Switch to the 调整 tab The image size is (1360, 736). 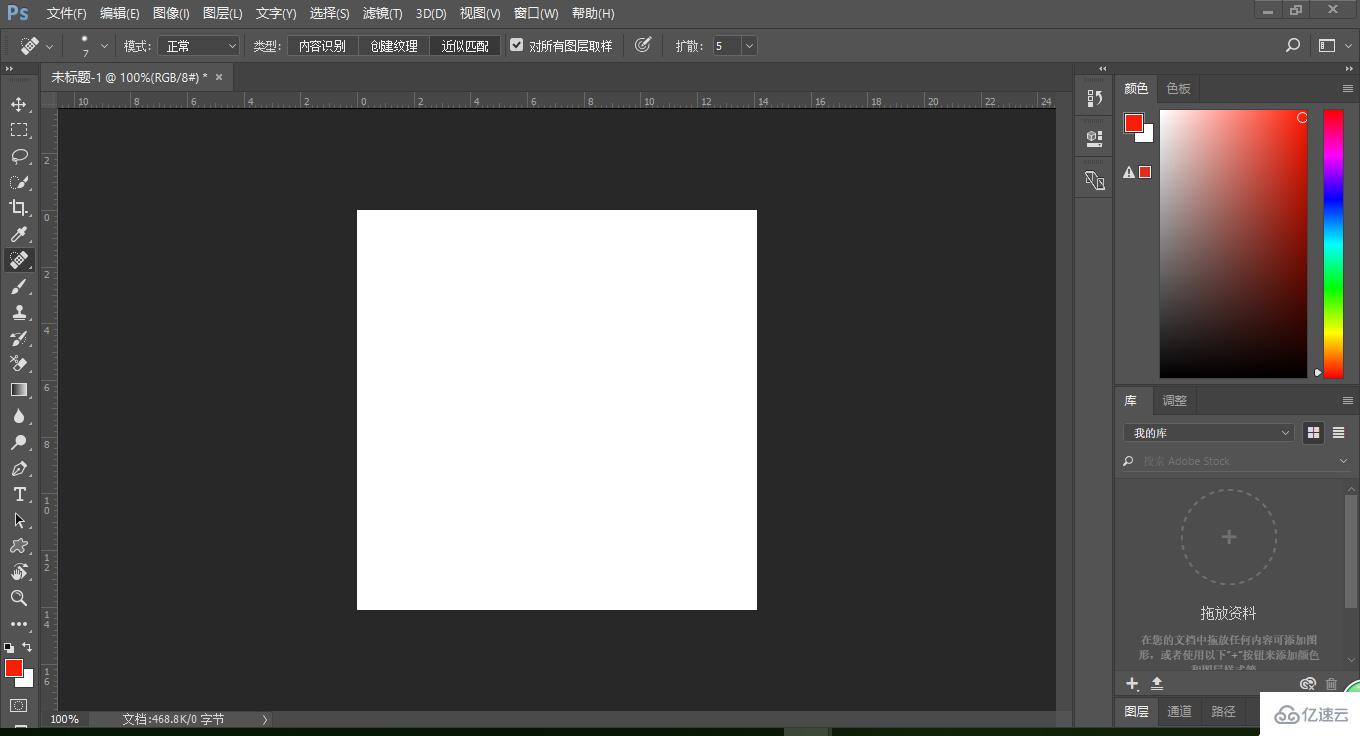pos(1174,401)
